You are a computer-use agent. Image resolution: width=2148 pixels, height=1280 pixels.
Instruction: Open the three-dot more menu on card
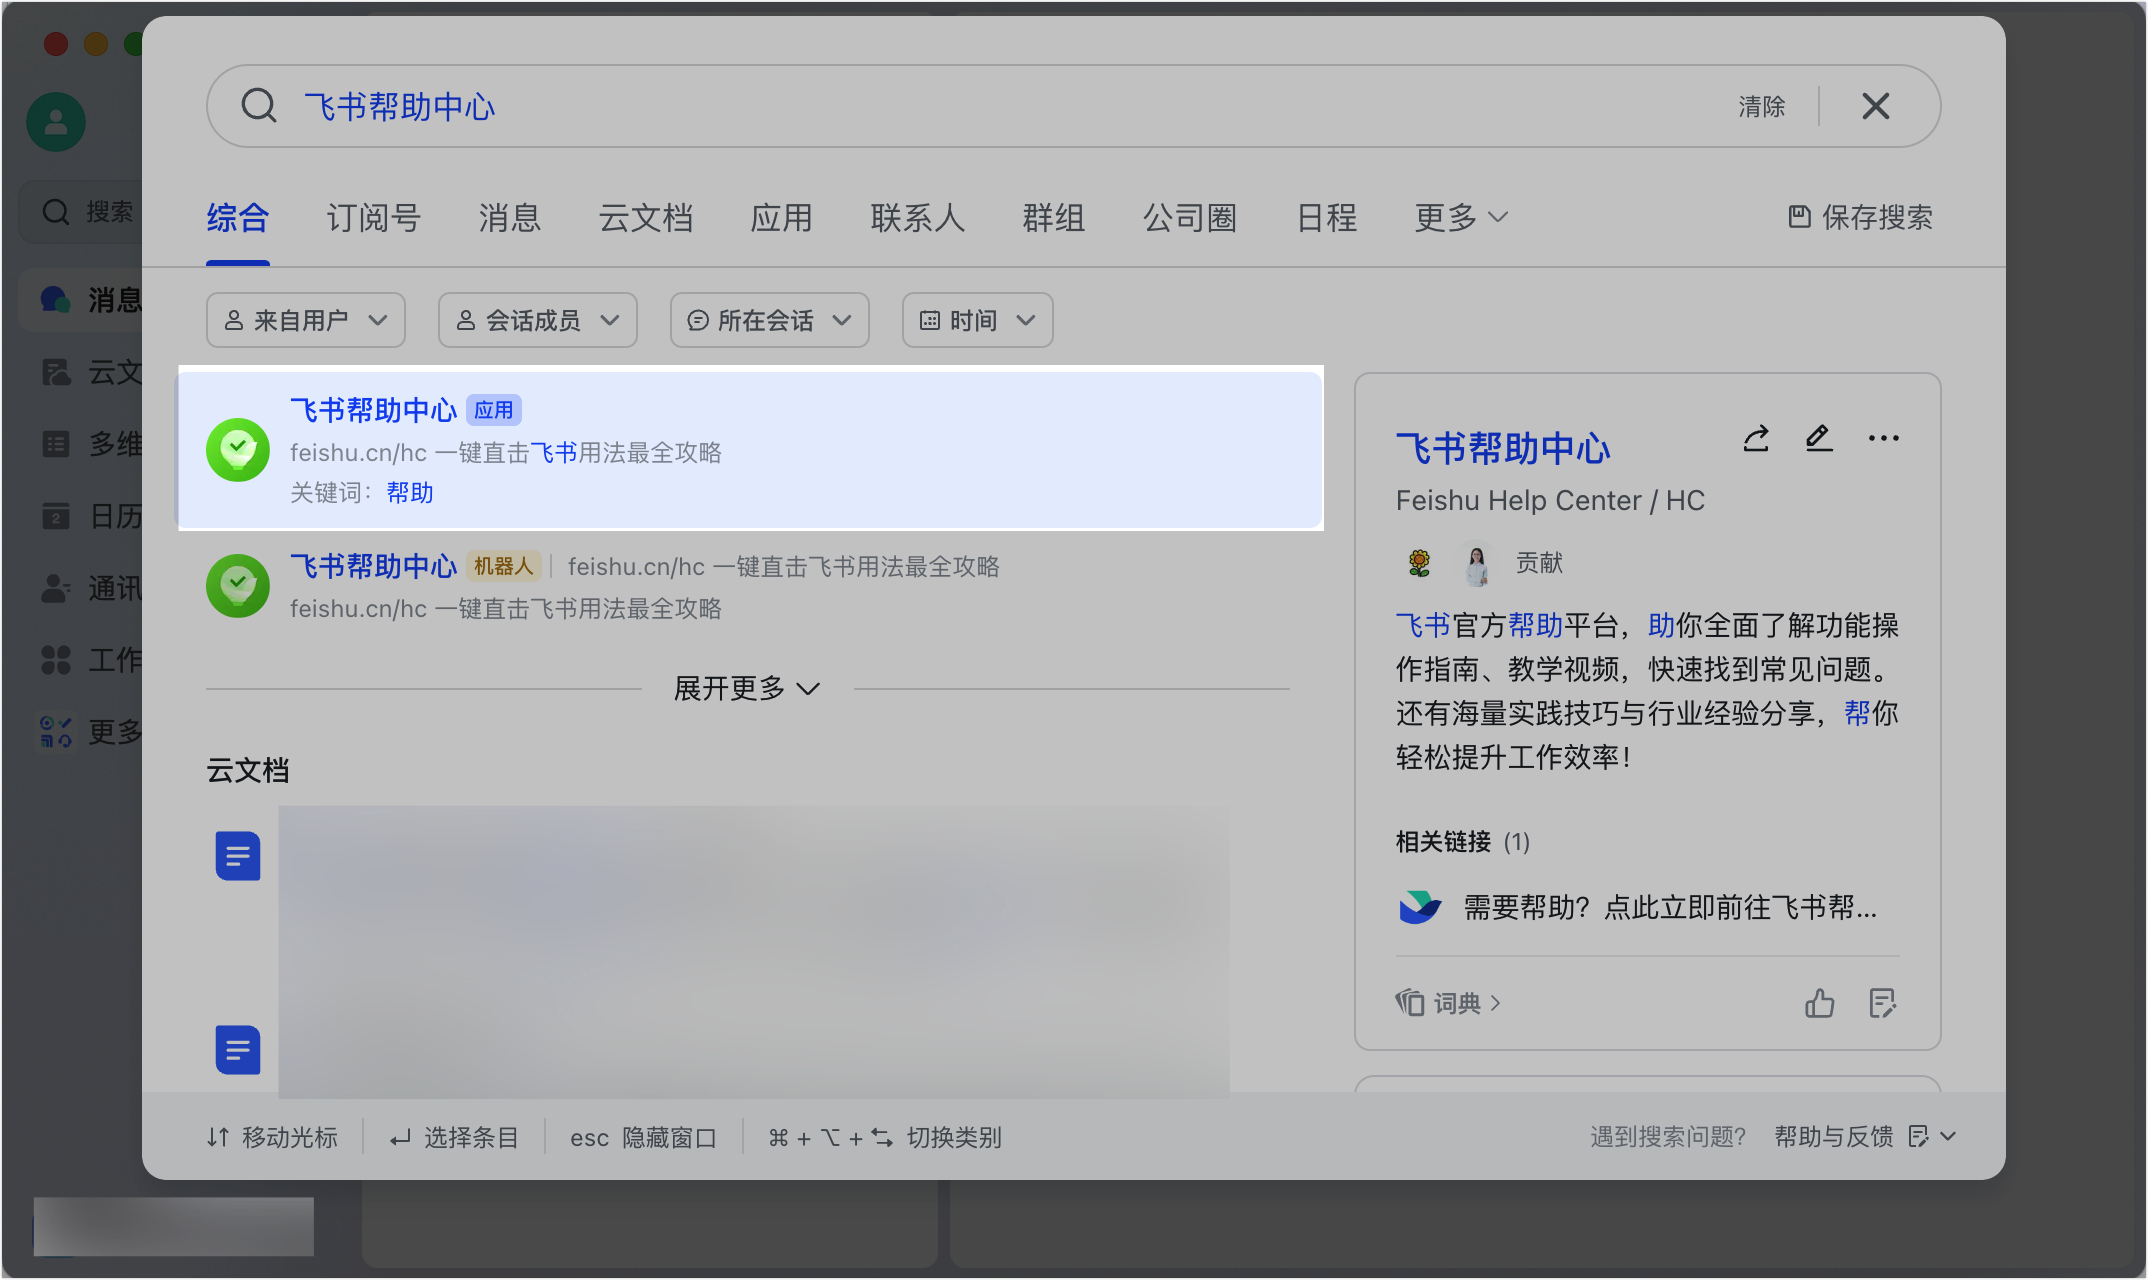(1883, 439)
